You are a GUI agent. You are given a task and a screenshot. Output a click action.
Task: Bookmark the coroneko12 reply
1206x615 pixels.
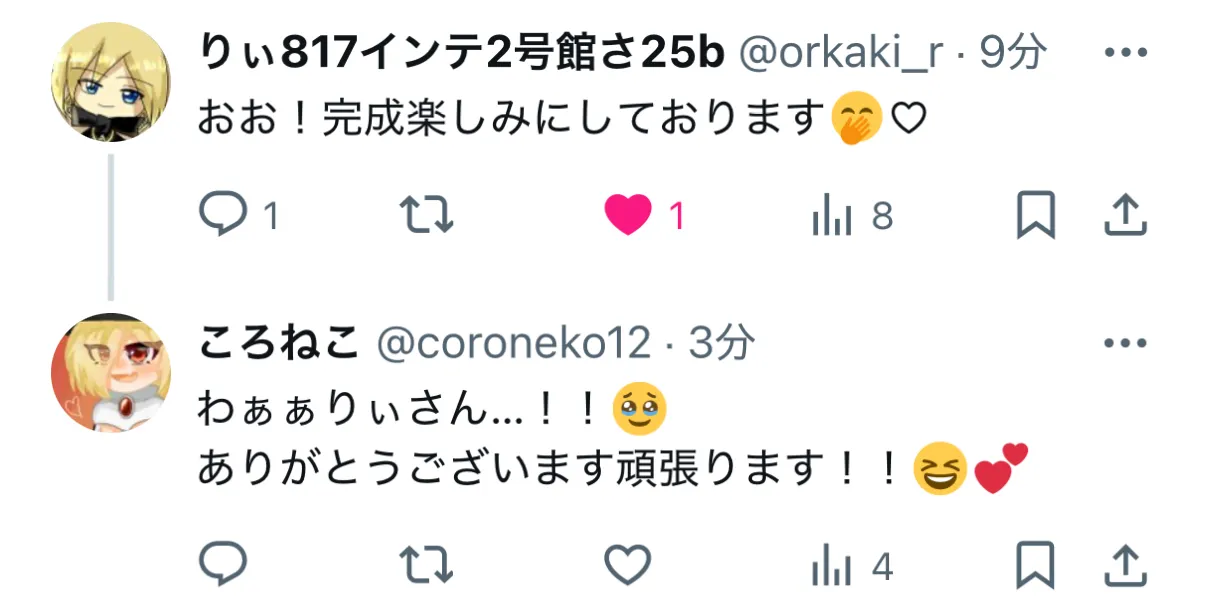(x=1036, y=567)
